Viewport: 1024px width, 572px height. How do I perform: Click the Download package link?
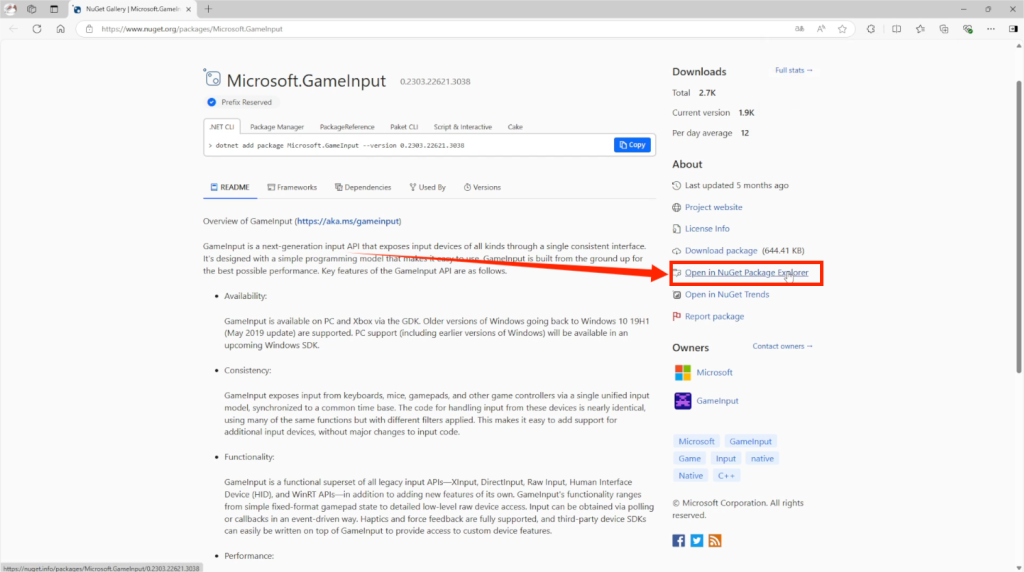(x=720, y=251)
